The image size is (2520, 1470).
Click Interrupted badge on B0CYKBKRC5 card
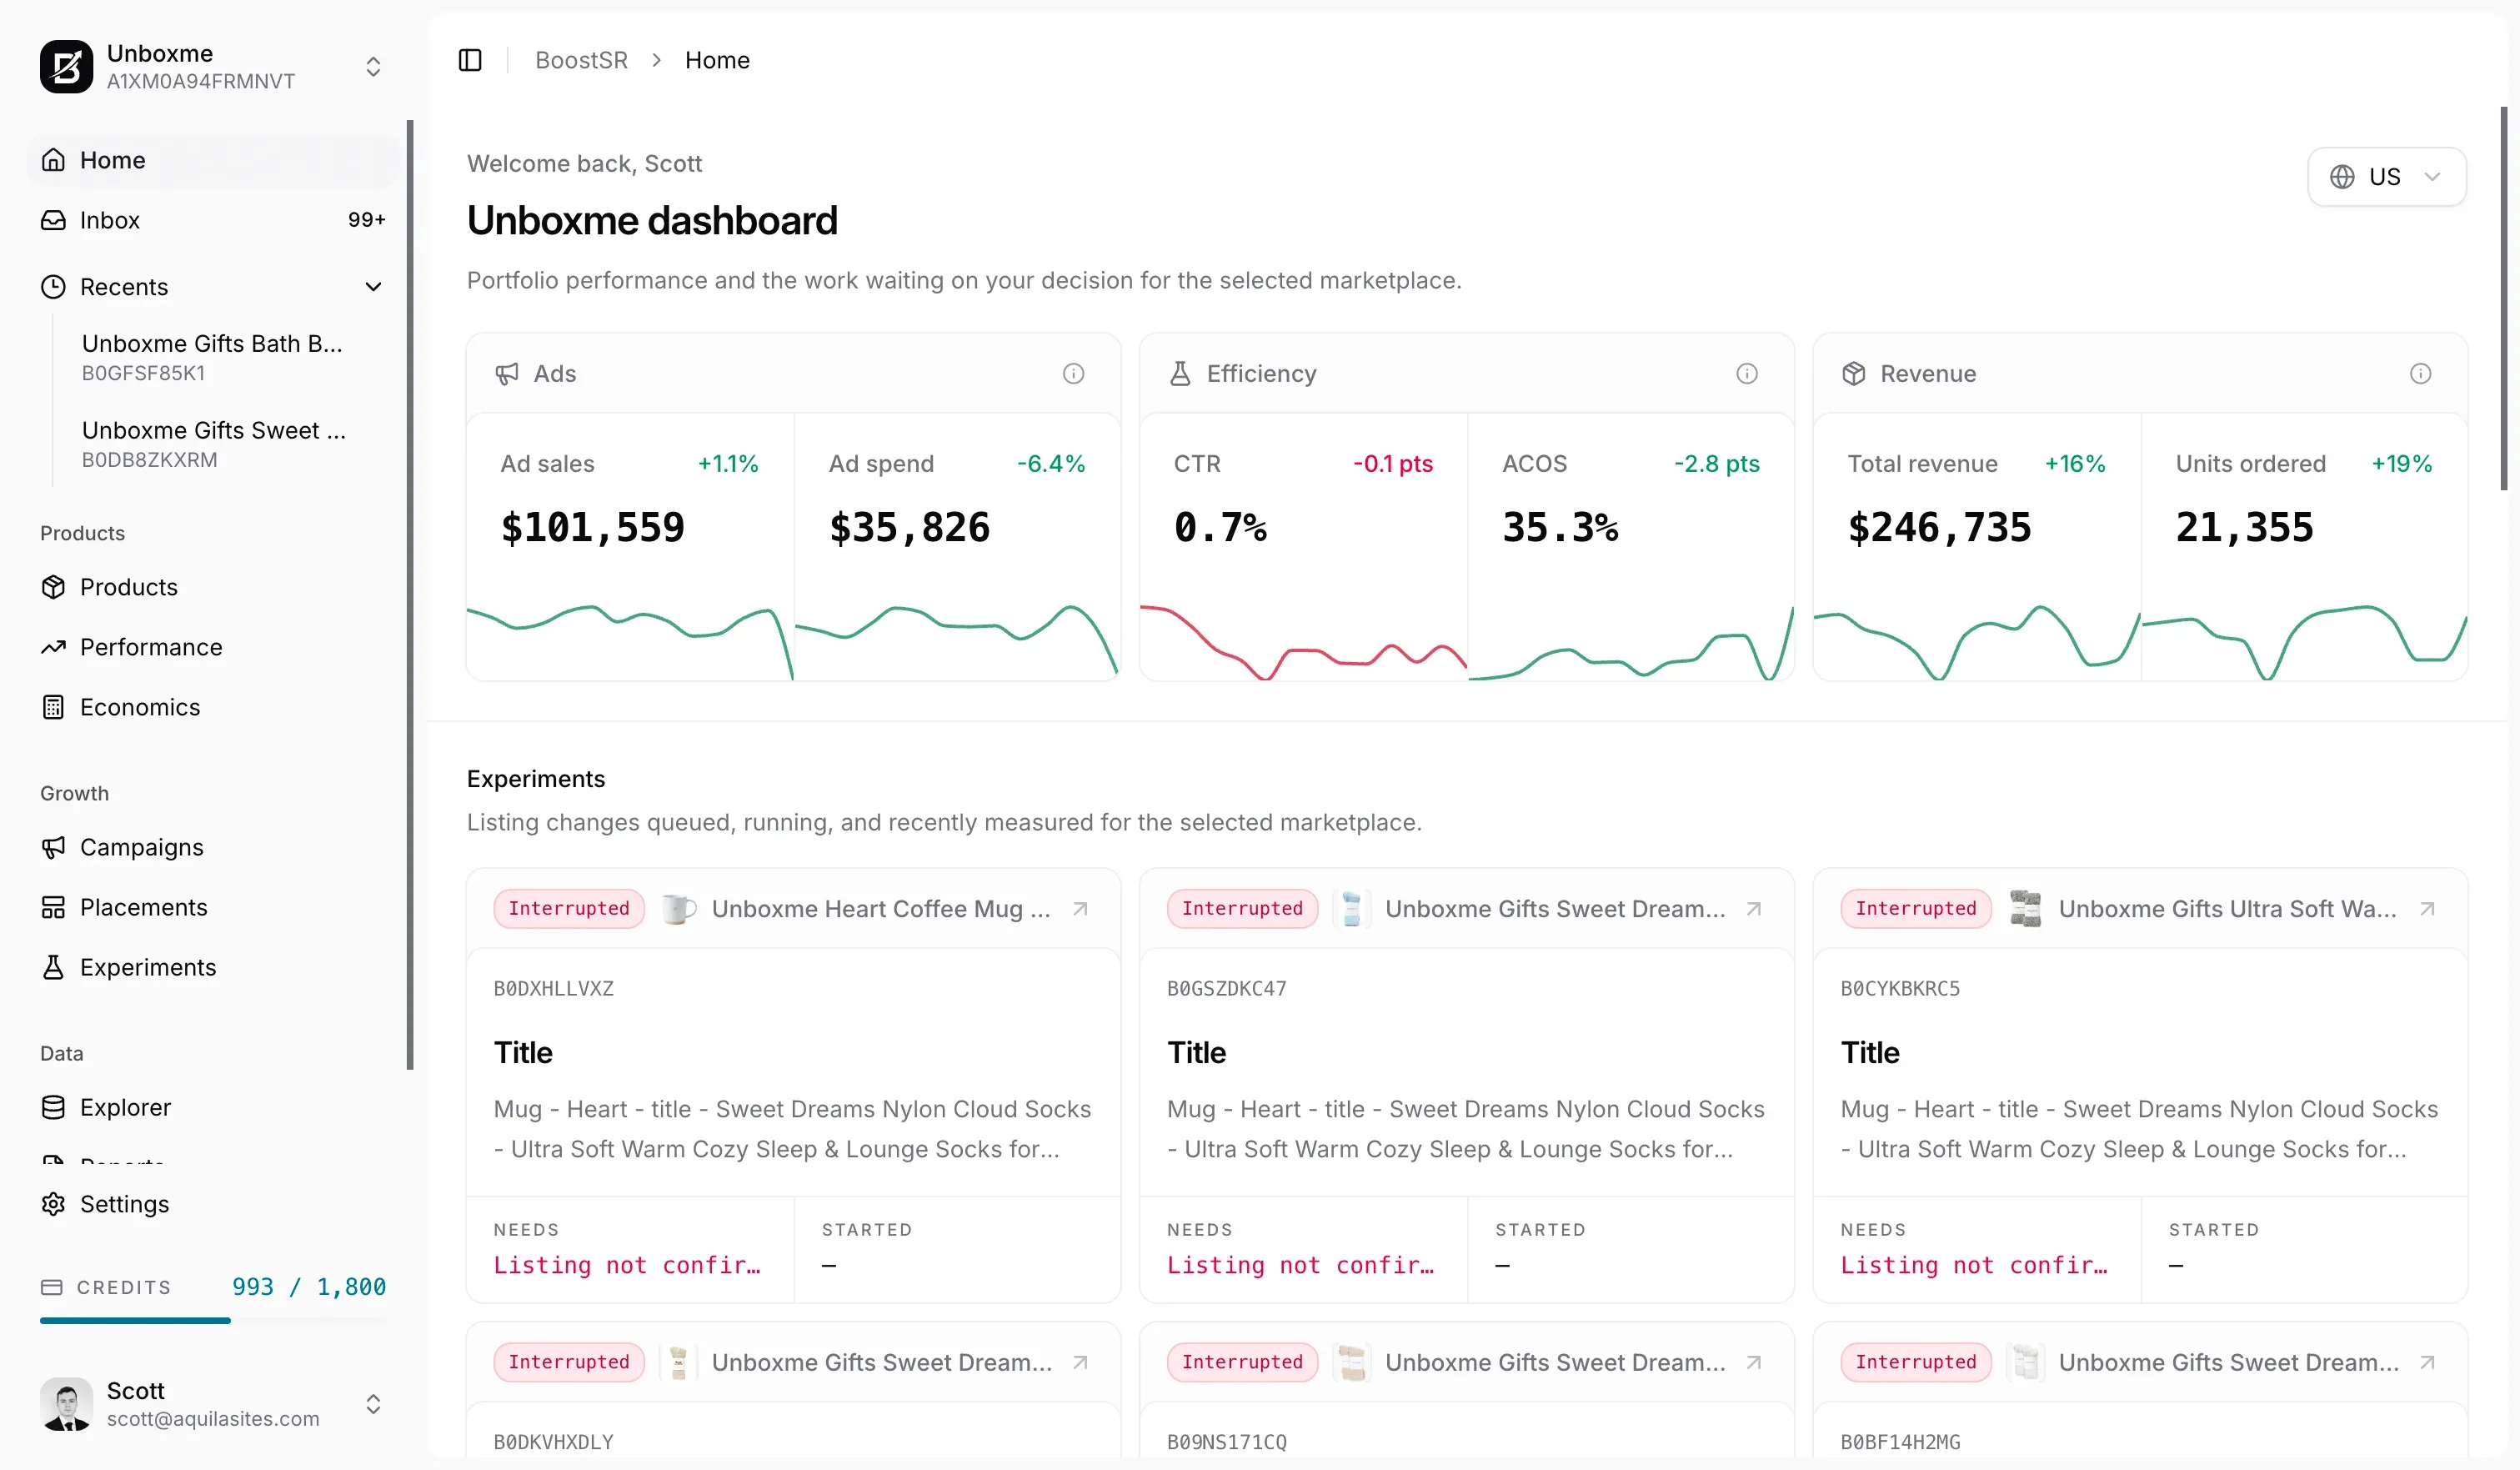point(1916,909)
